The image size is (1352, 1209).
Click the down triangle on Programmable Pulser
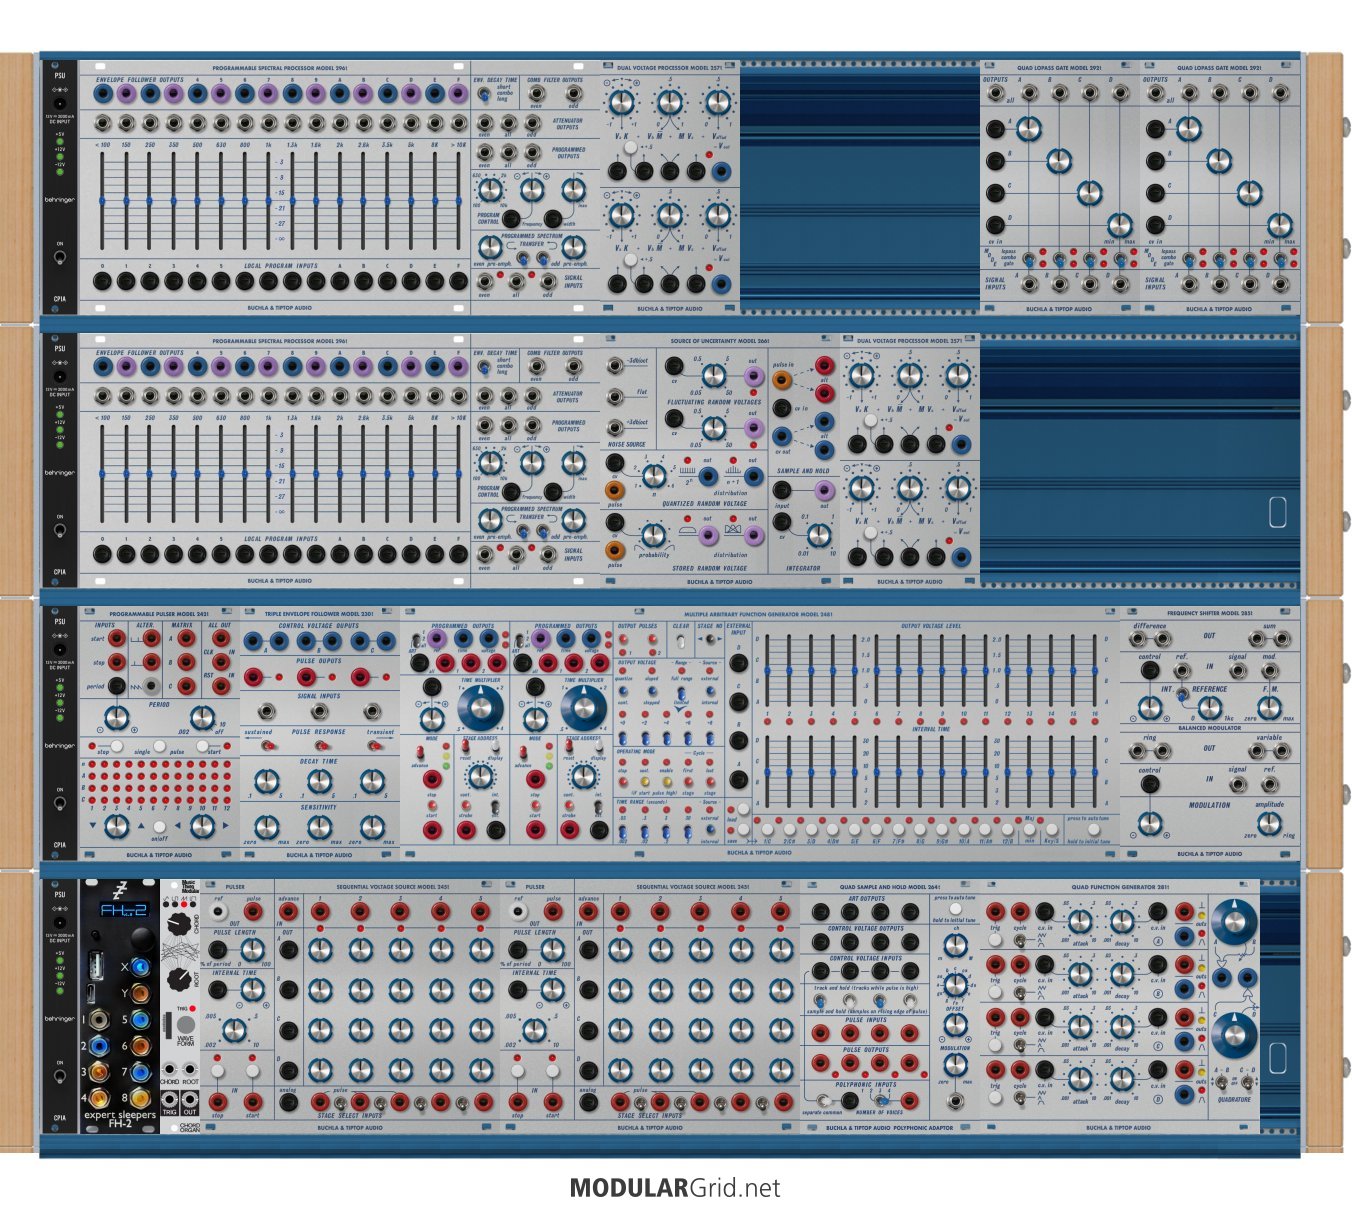(x=93, y=825)
